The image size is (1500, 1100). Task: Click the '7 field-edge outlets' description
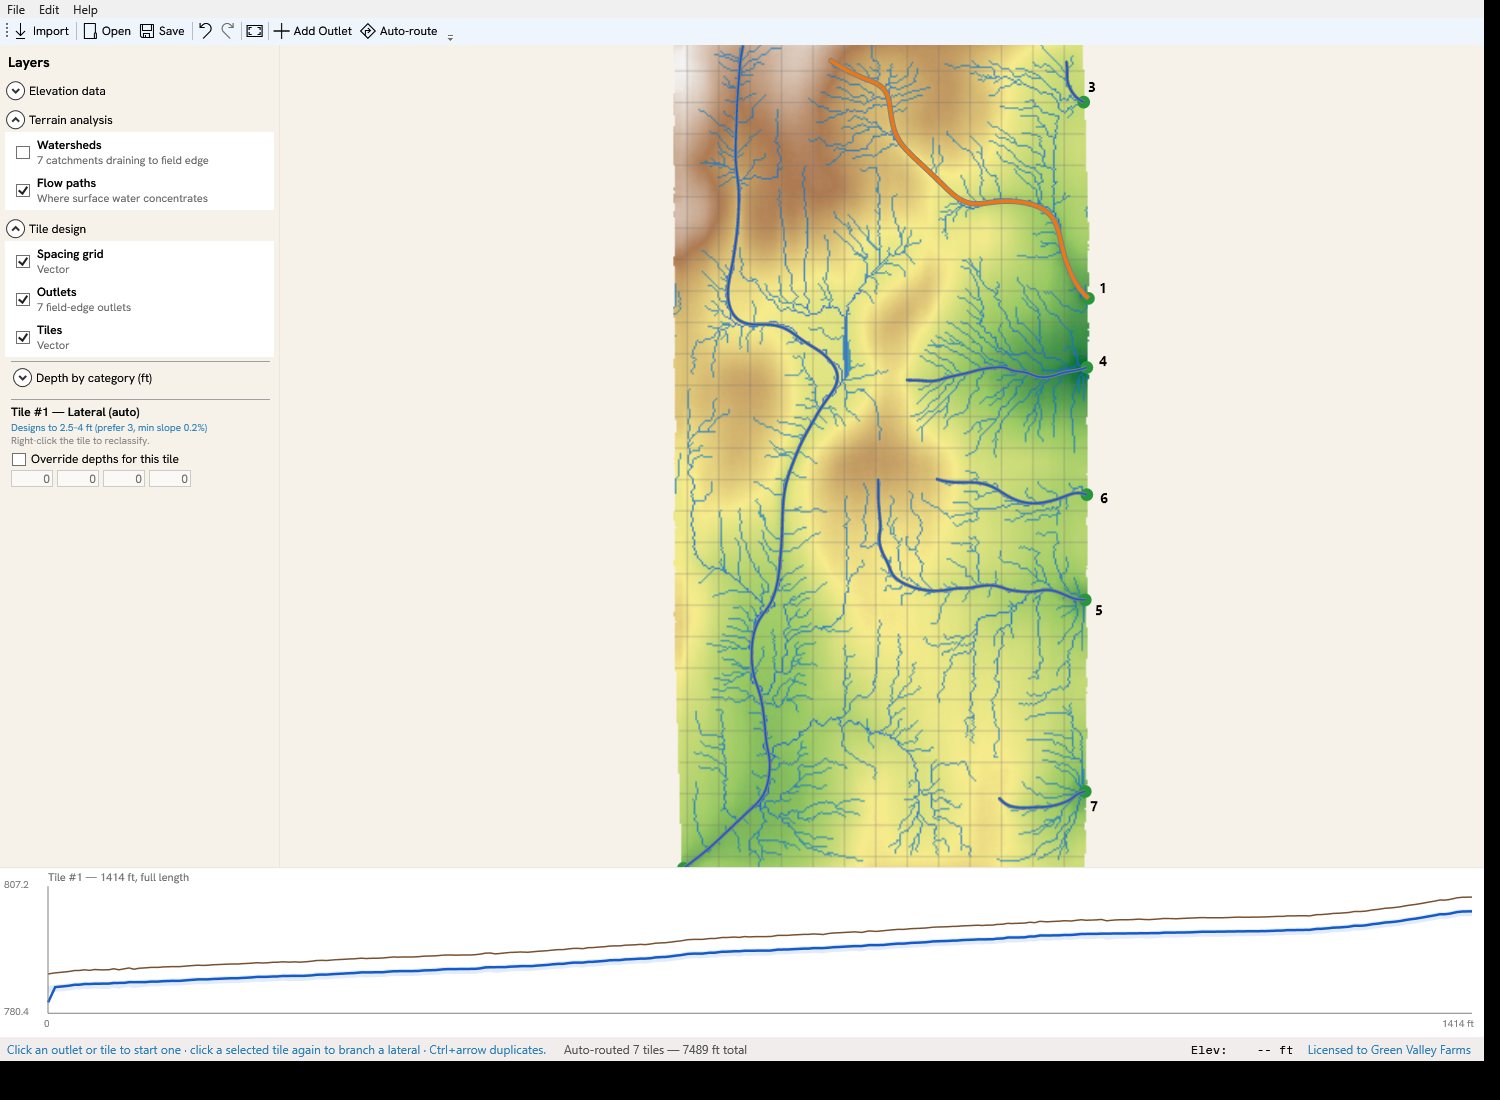[x=84, y=307]
